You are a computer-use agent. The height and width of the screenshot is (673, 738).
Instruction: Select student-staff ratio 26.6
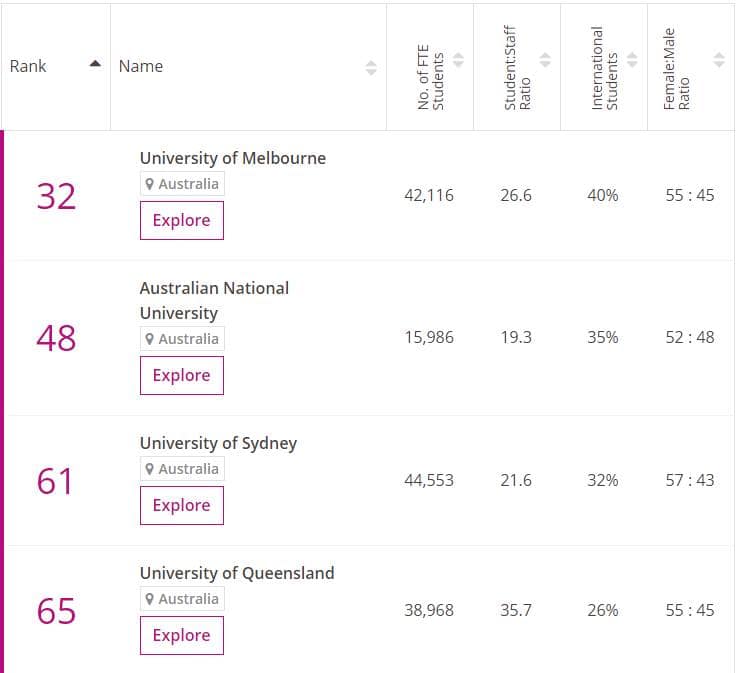click(516, 195)
